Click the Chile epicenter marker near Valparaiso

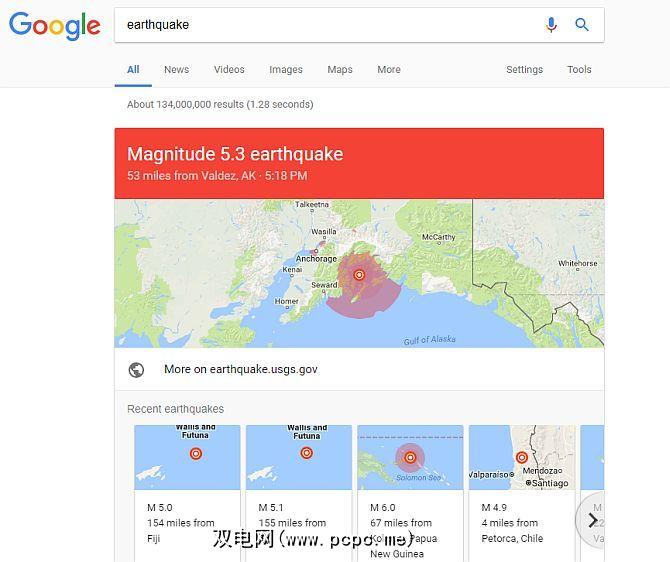[521, 458]
